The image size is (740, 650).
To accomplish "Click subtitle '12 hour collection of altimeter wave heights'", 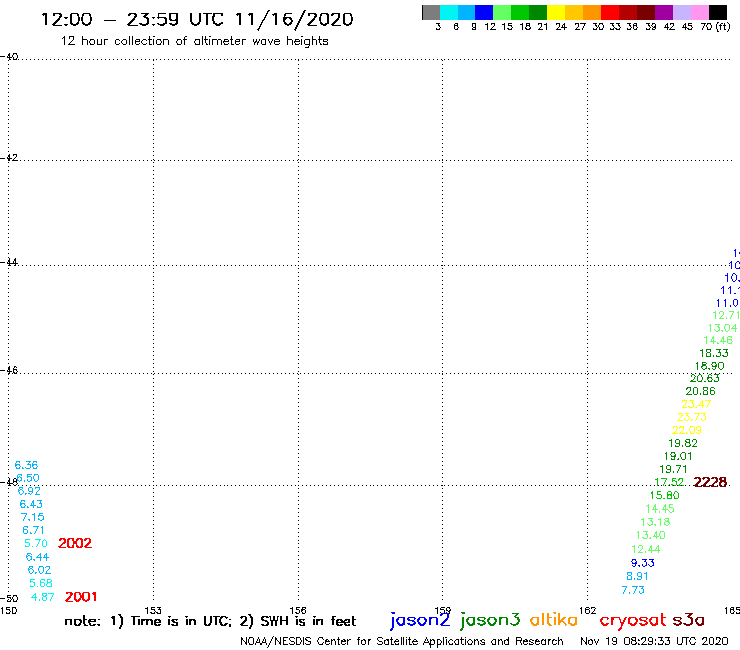I will pyautogui.click(x=194, y=42).
